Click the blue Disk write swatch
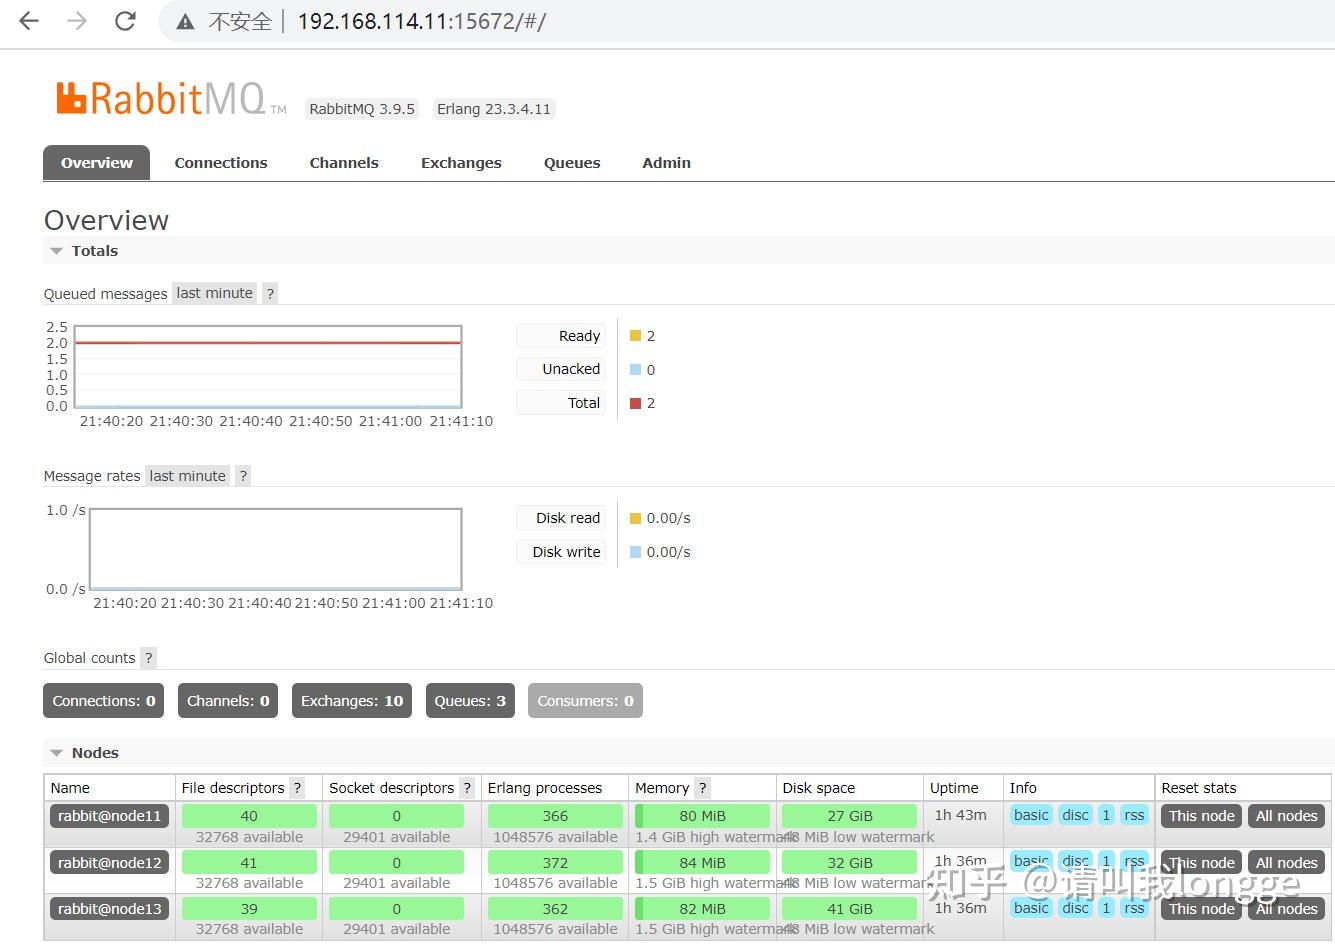The width and height of the screenshot is (1335, 944). coord(635,552)
